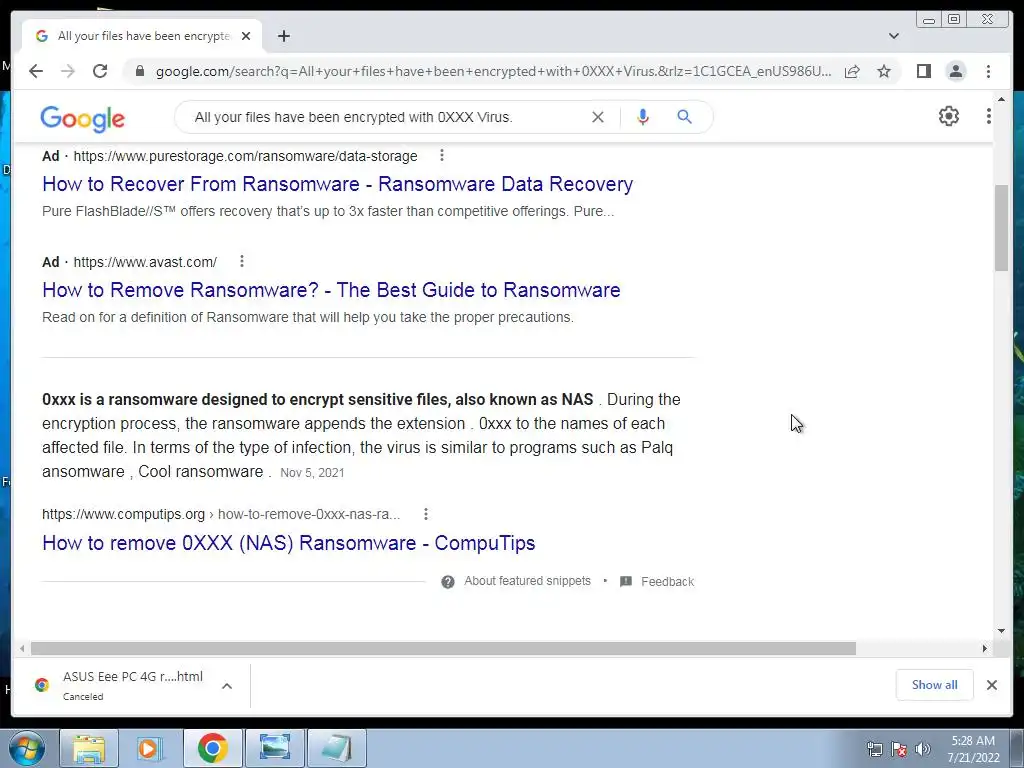Click the Chrome address bar URL
Screen dimensions: 1024x768
pyautogui.click(x=493, y=71)
